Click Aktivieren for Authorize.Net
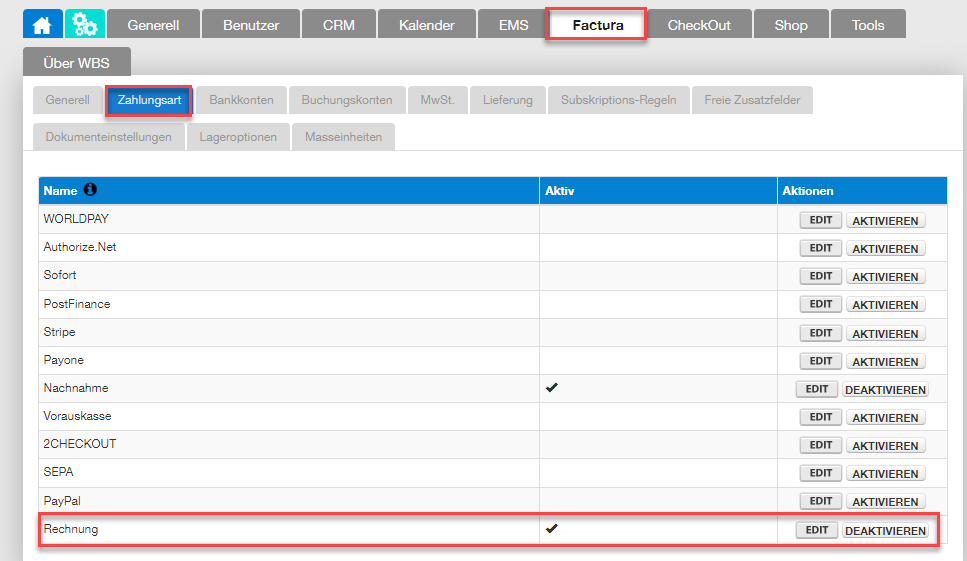Screen dimensions: 967x561 pyautogui.click(x=885, y=248)
